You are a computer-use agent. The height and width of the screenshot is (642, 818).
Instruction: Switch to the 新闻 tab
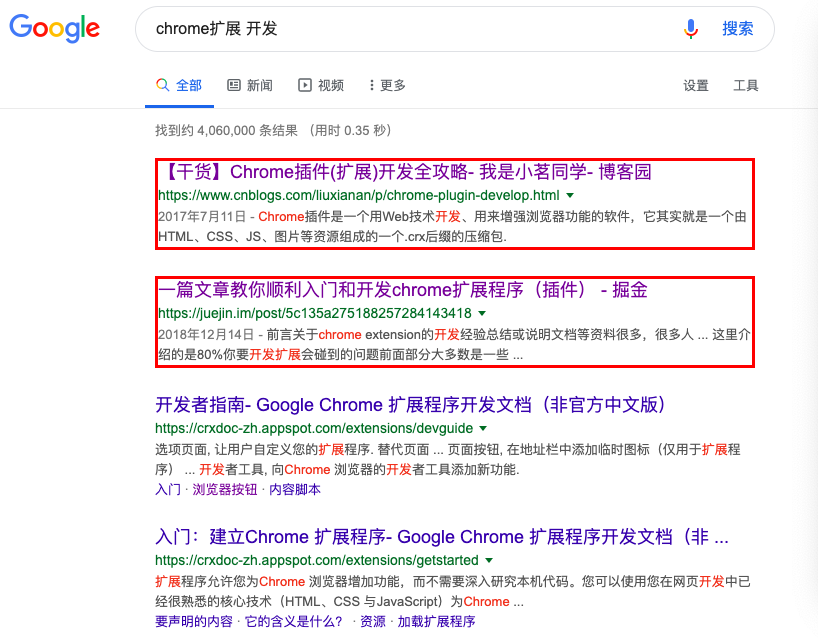point(260,86)
